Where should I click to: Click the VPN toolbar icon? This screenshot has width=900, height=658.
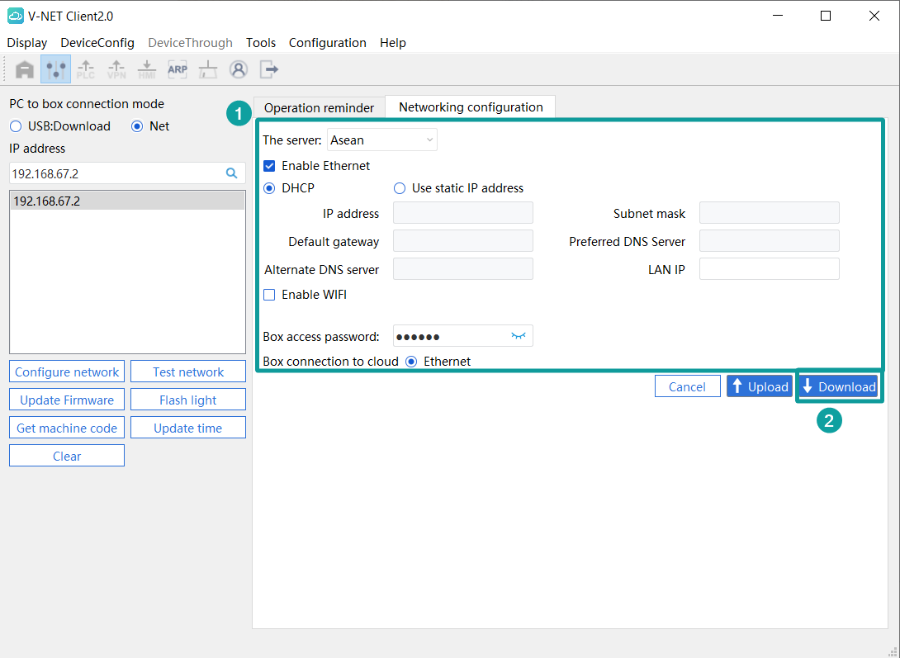pyautogui.click(x=117, y=69)
